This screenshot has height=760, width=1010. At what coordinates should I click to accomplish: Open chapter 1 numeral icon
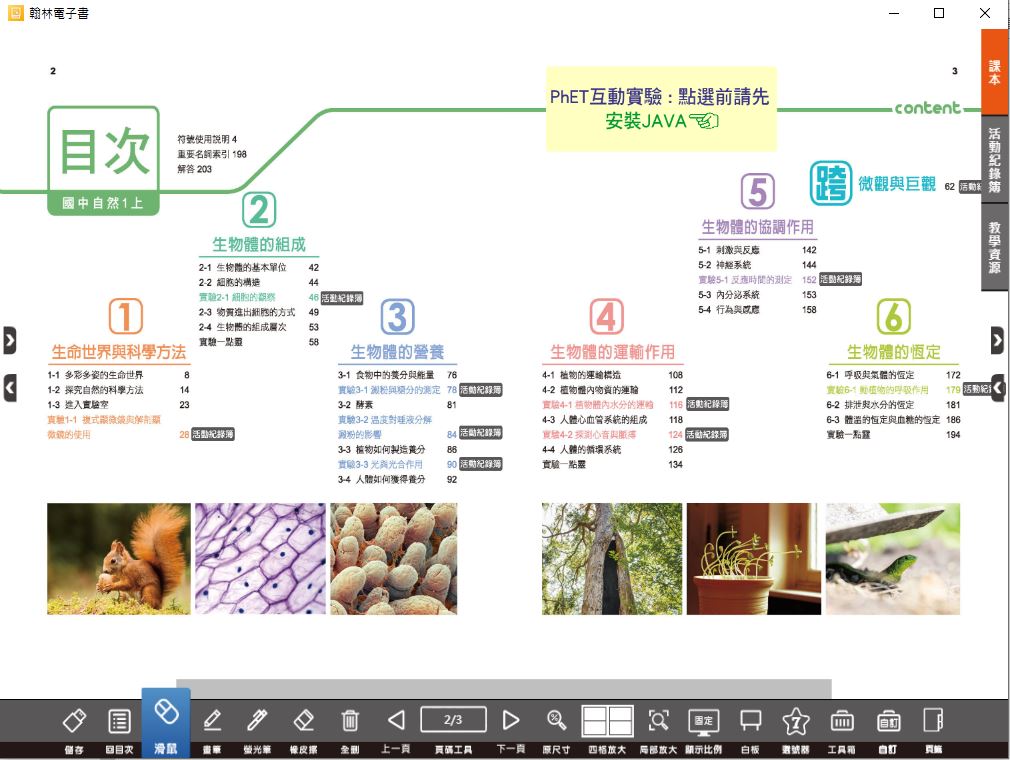click(126, 316)
